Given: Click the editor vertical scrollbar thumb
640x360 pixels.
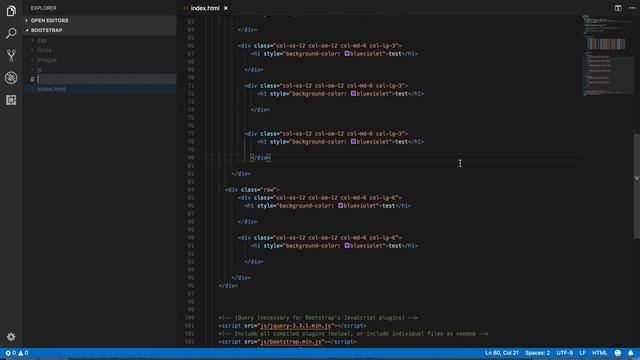Looking at the screenshot, I should (637, 186).
